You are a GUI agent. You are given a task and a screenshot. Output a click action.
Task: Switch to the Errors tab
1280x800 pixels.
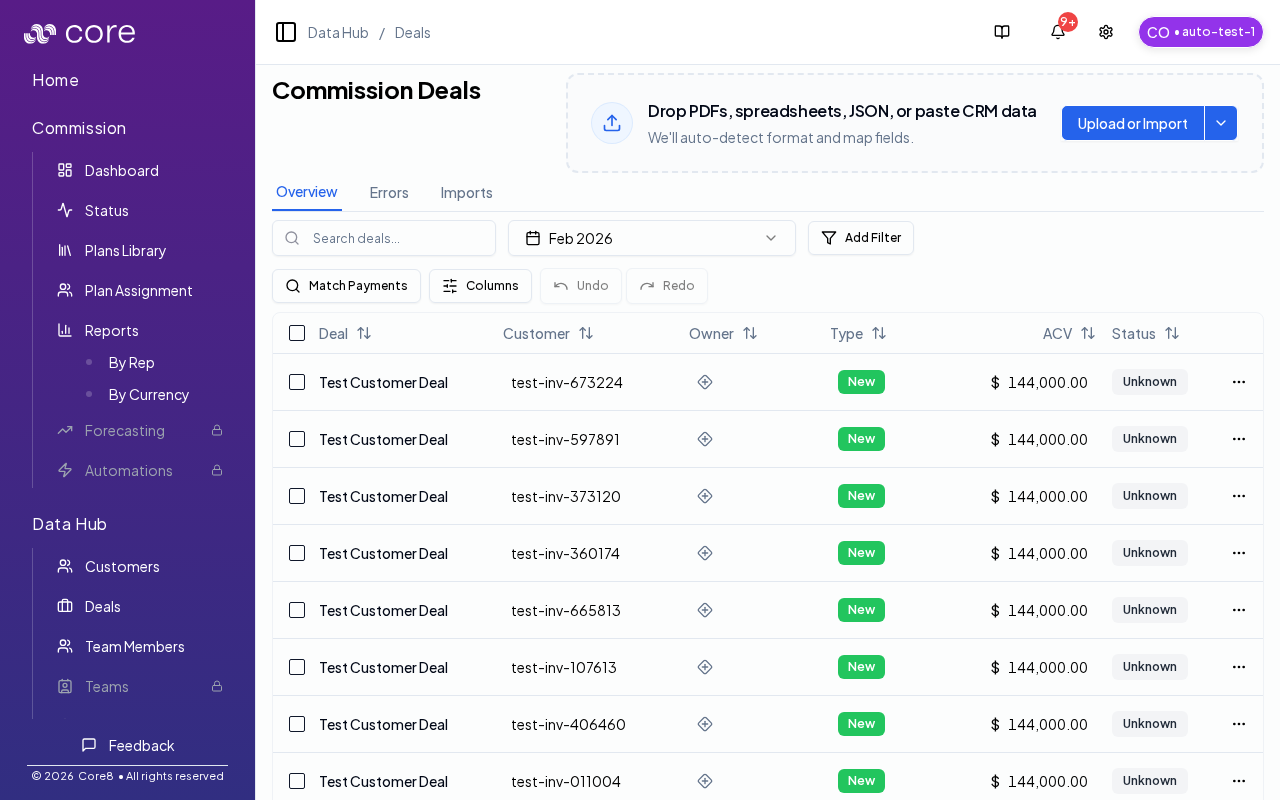[389, 192]
